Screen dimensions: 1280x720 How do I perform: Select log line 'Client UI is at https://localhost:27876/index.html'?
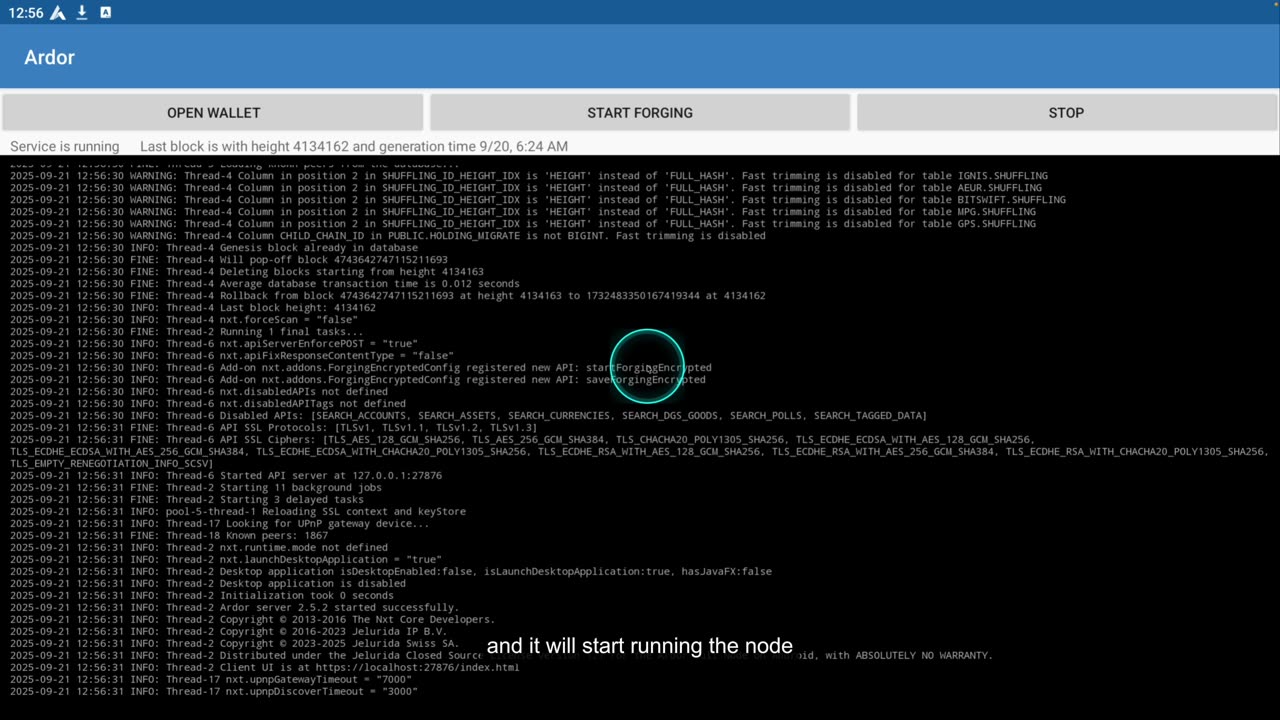tap(265, 668)
